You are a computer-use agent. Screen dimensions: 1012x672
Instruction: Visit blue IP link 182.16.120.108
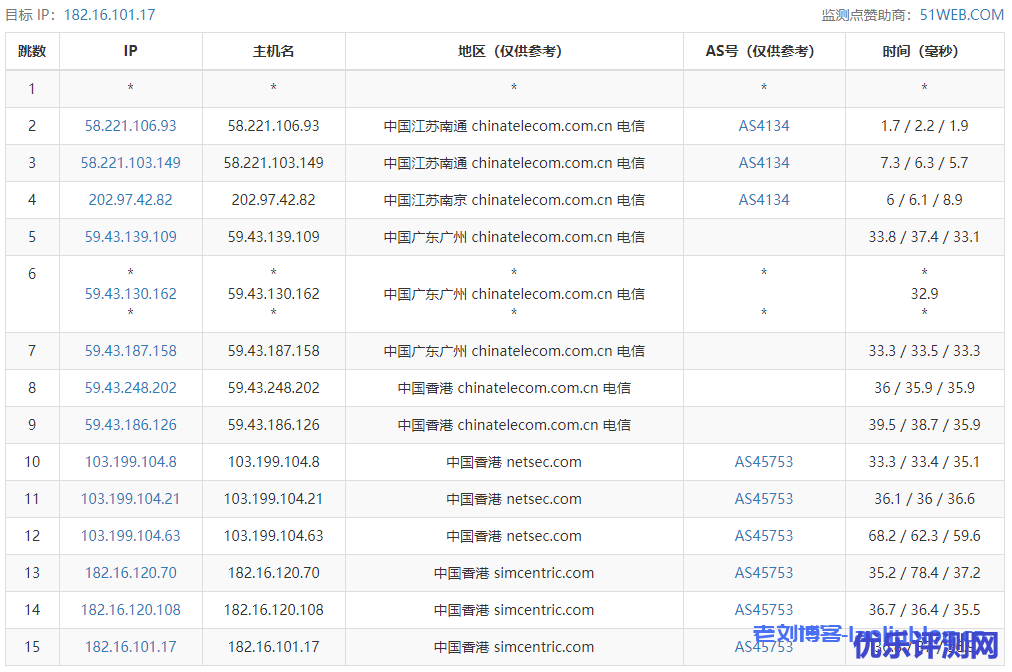point(131,610)
